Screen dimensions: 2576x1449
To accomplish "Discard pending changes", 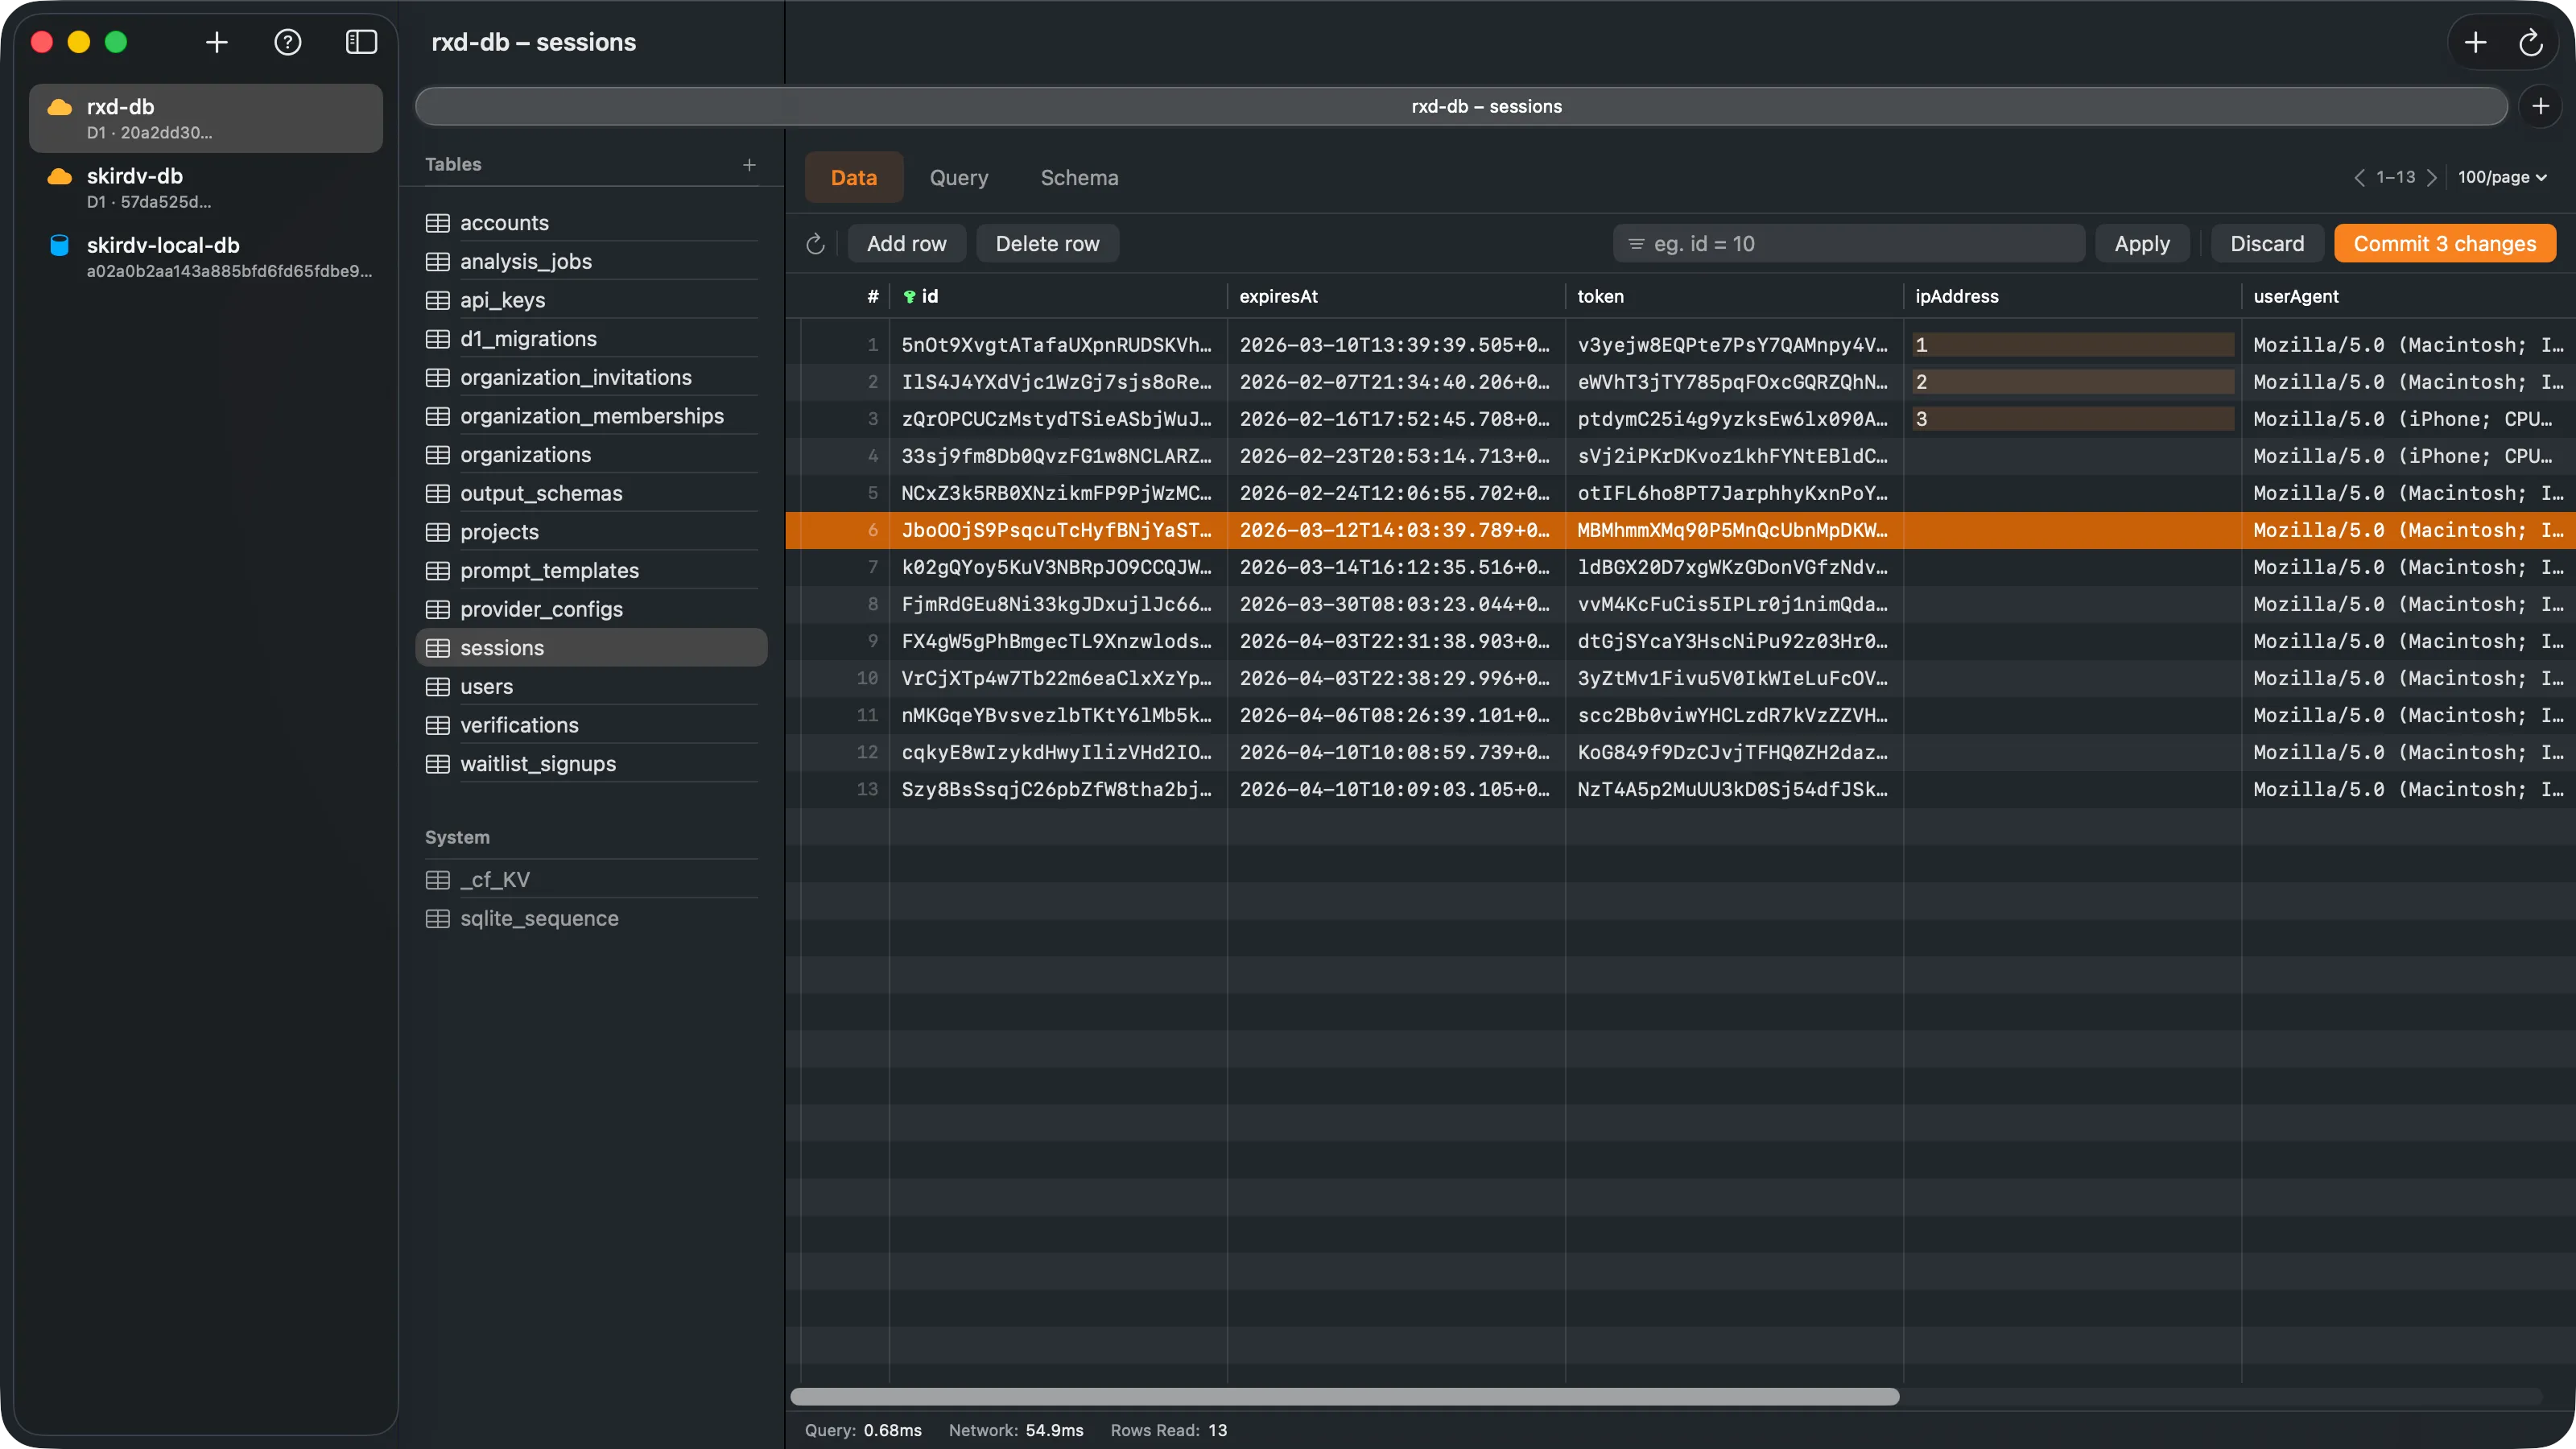I will coord(2266,243).
